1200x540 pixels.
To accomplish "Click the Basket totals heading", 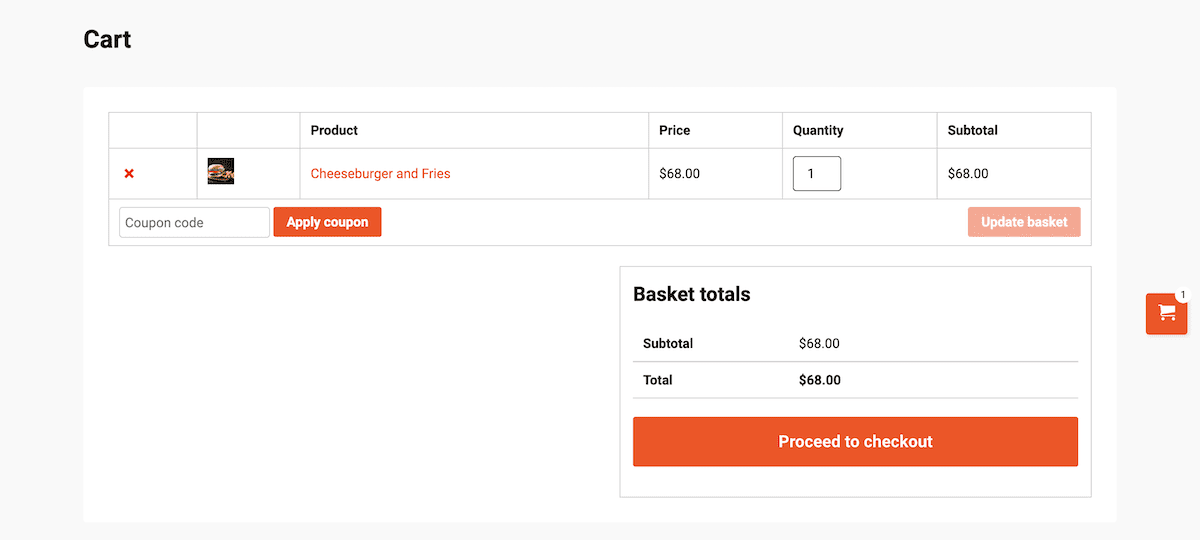I will click(x=691, y=294).
